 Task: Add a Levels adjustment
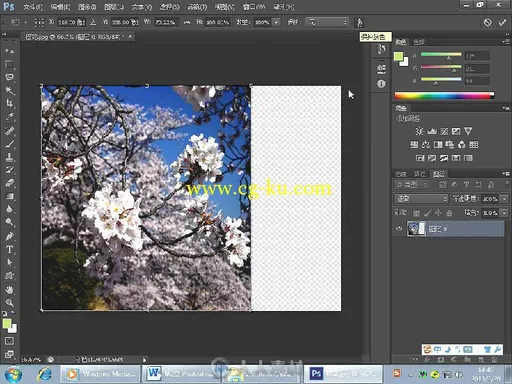432,131
